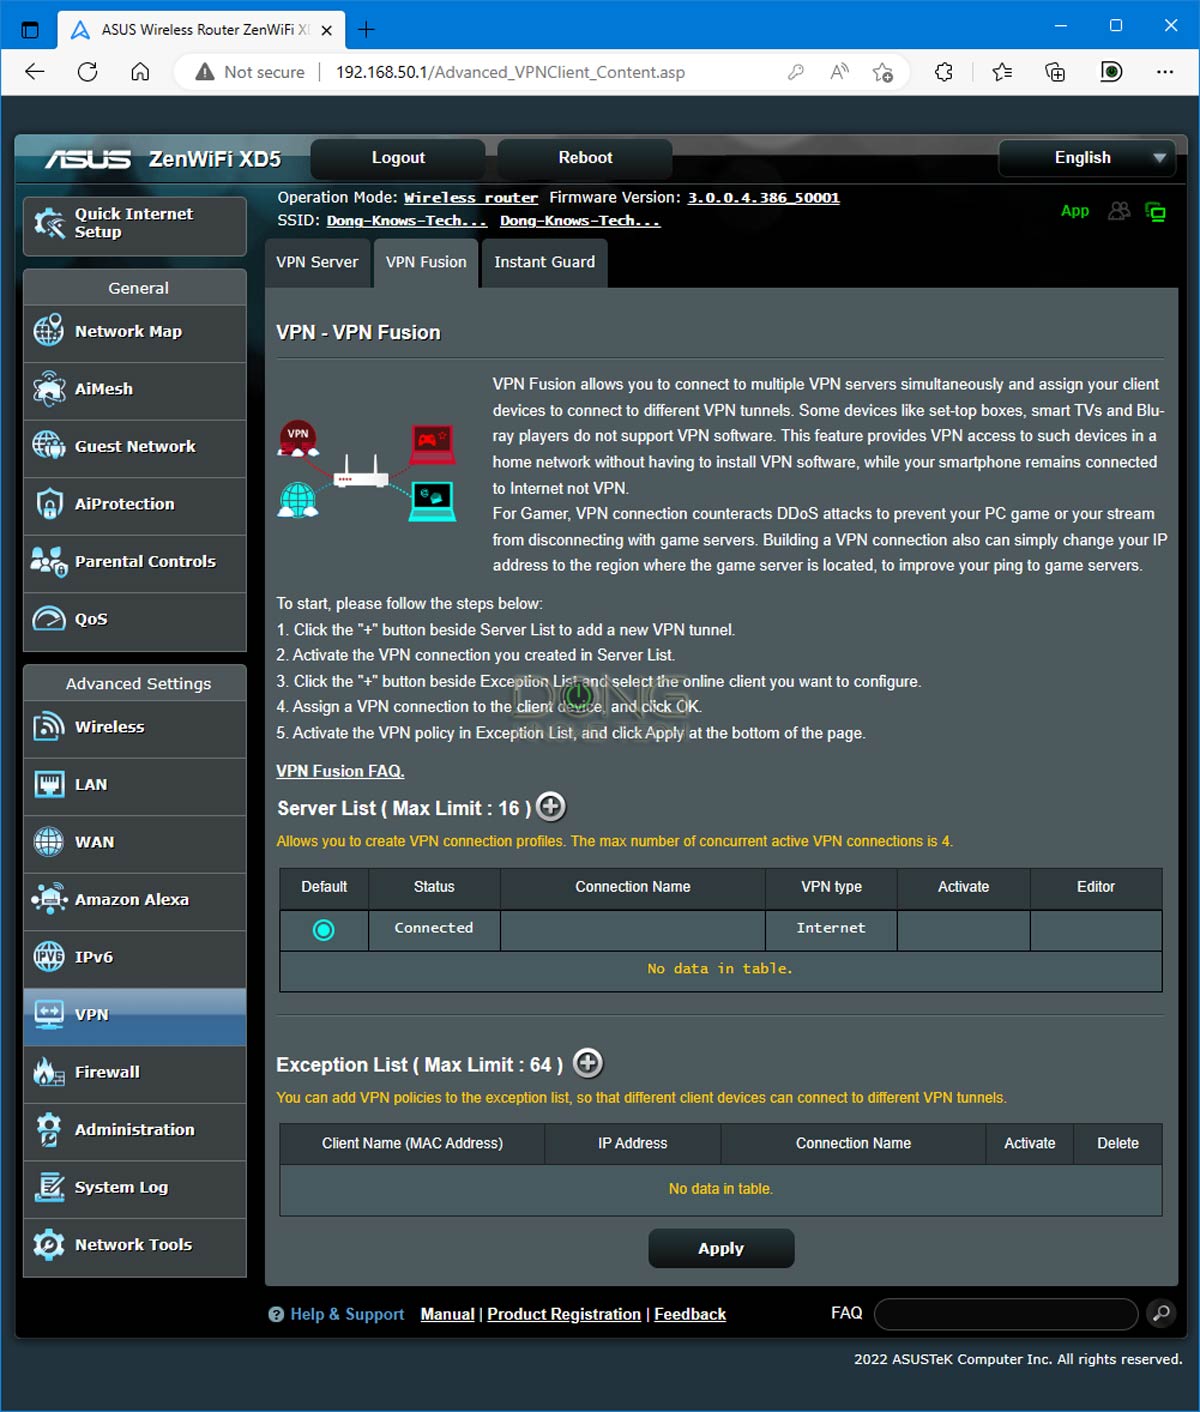Screen dimensions: 1200x1412
Task: Add a client to the Exception List
Action: (588, 1063)
